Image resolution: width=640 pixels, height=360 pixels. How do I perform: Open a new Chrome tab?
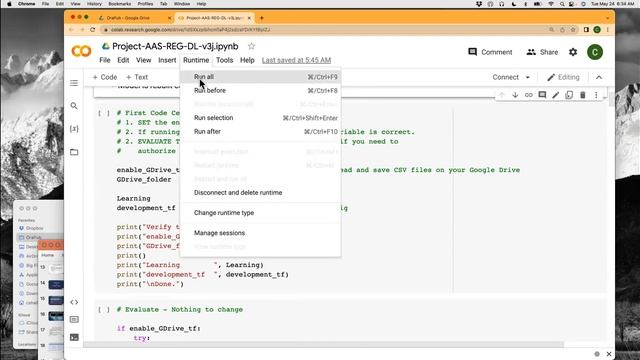pos(262,18)
